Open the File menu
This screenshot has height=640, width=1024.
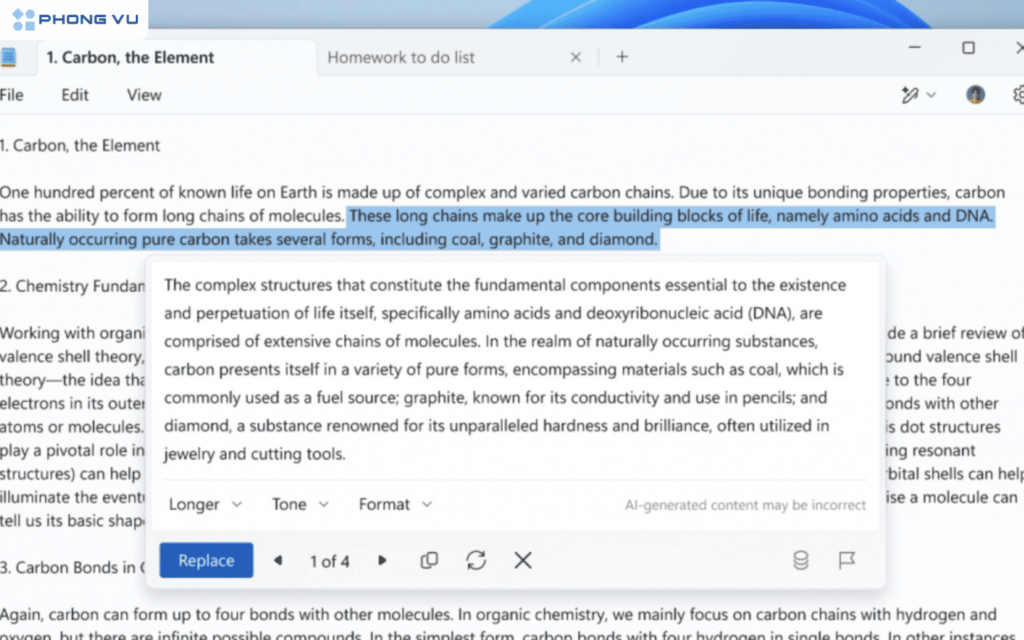point(12,95)
